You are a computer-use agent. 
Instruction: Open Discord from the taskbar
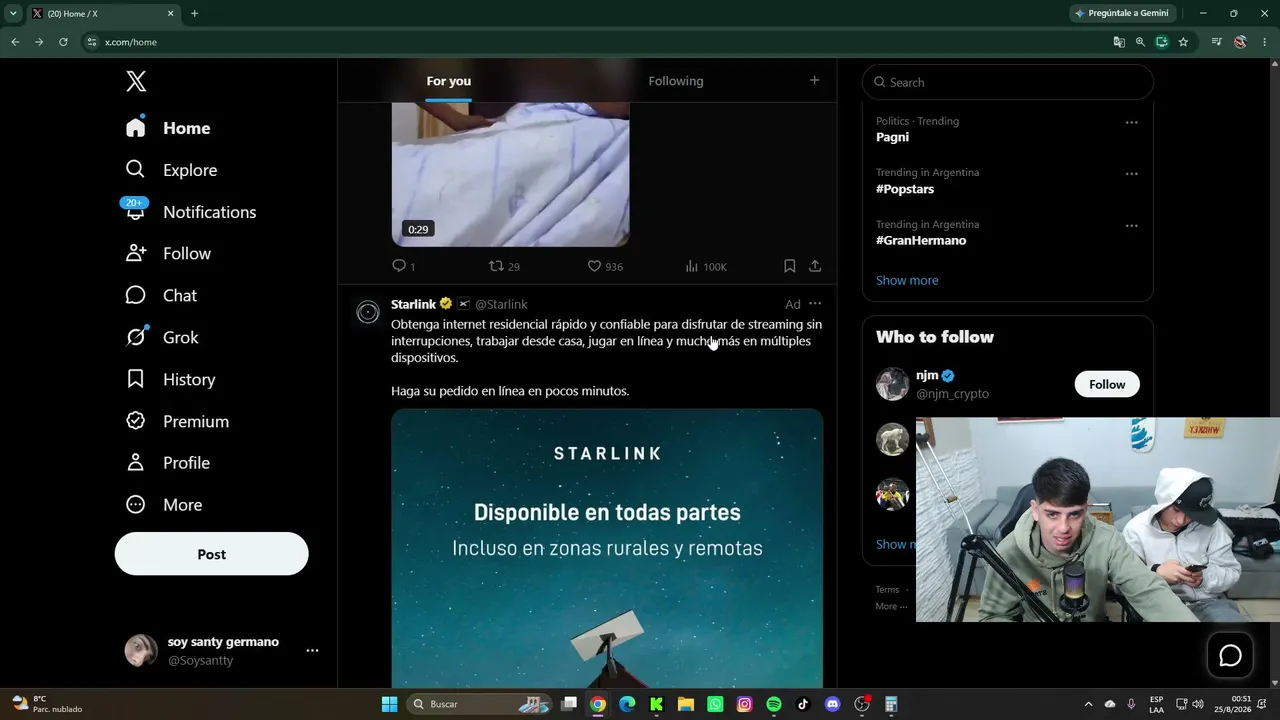pos(833,704)
